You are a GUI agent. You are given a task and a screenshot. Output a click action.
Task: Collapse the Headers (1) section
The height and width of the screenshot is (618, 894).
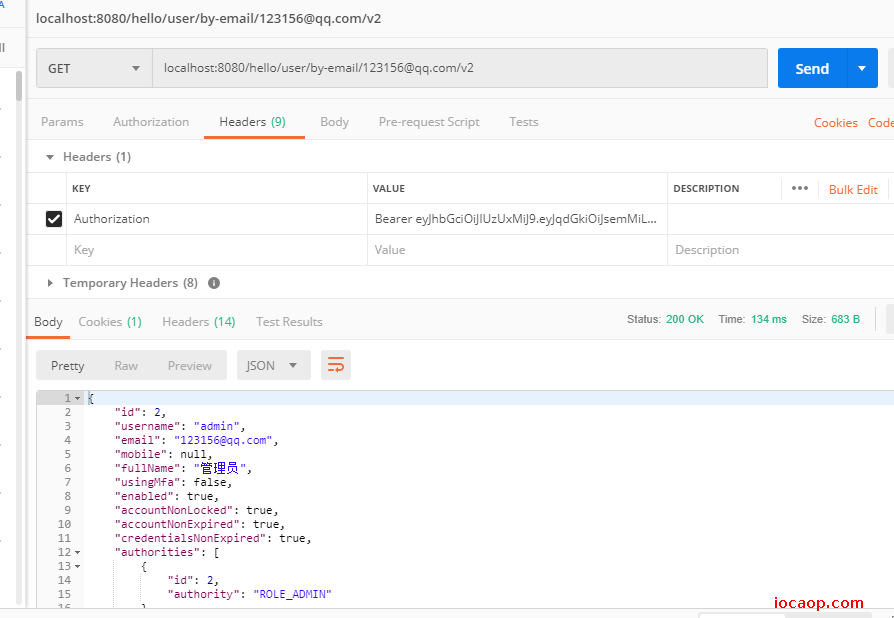tap(50, 157)
